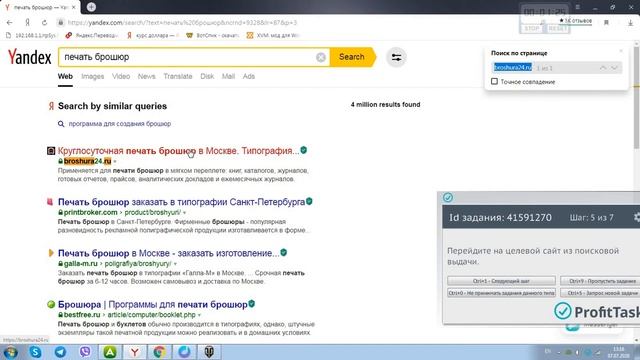640x360 pixels.
Task: Click green shield badge on galla-m result
Action: pyautogui.click(x=284, y=253)
